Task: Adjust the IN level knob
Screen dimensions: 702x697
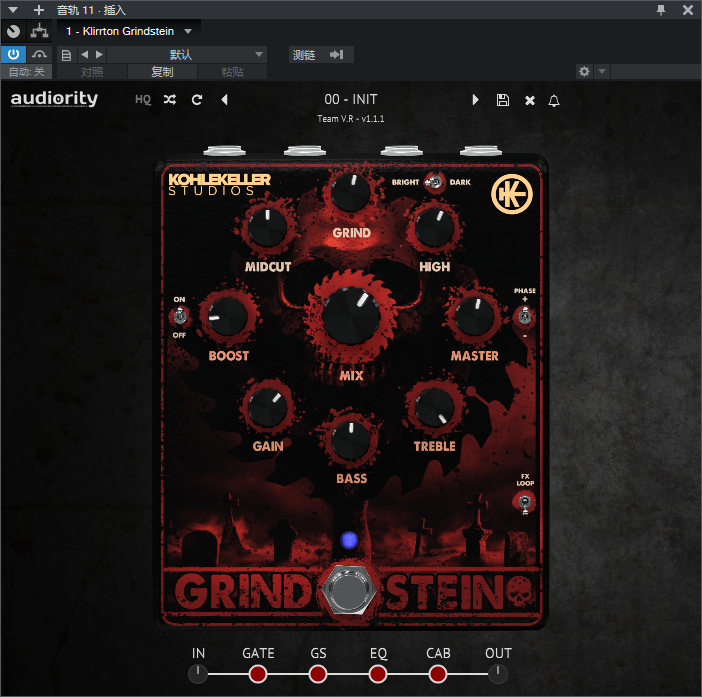Action: 198,674
